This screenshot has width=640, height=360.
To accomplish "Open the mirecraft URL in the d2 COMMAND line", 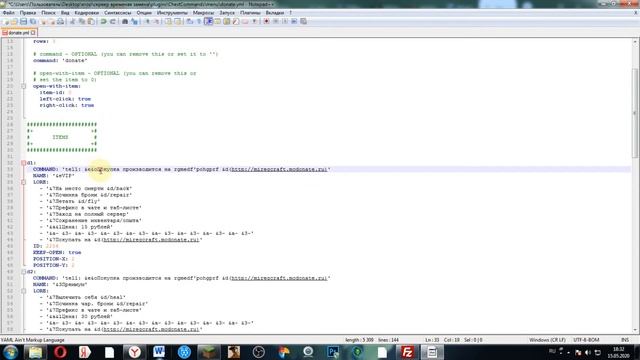I will point(279,278).
